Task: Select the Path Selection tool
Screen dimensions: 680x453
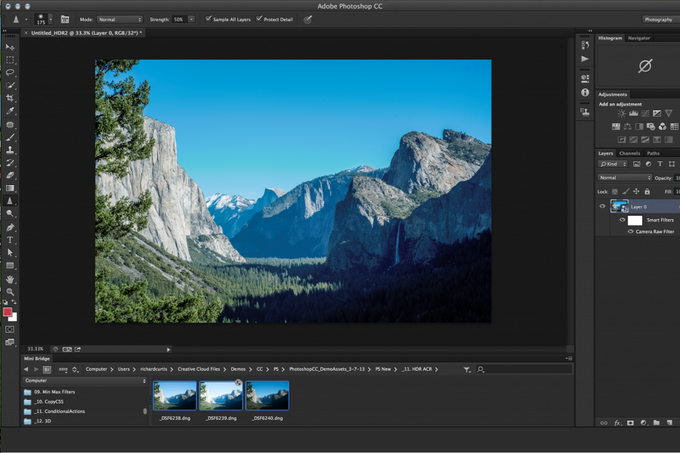Action: pyautogui.click(x=10, y=252)
